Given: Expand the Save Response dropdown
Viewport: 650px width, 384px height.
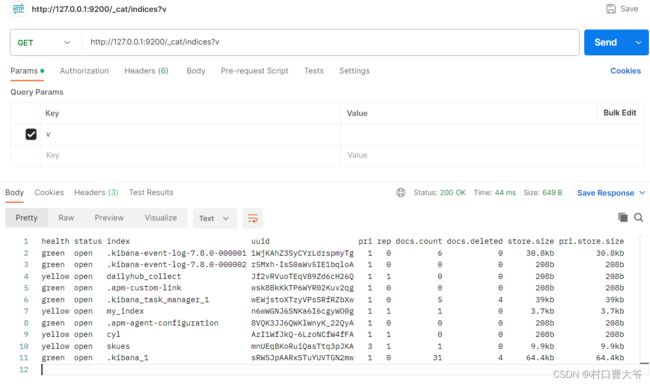Looking at the screenshot, I should pos(642,193).
